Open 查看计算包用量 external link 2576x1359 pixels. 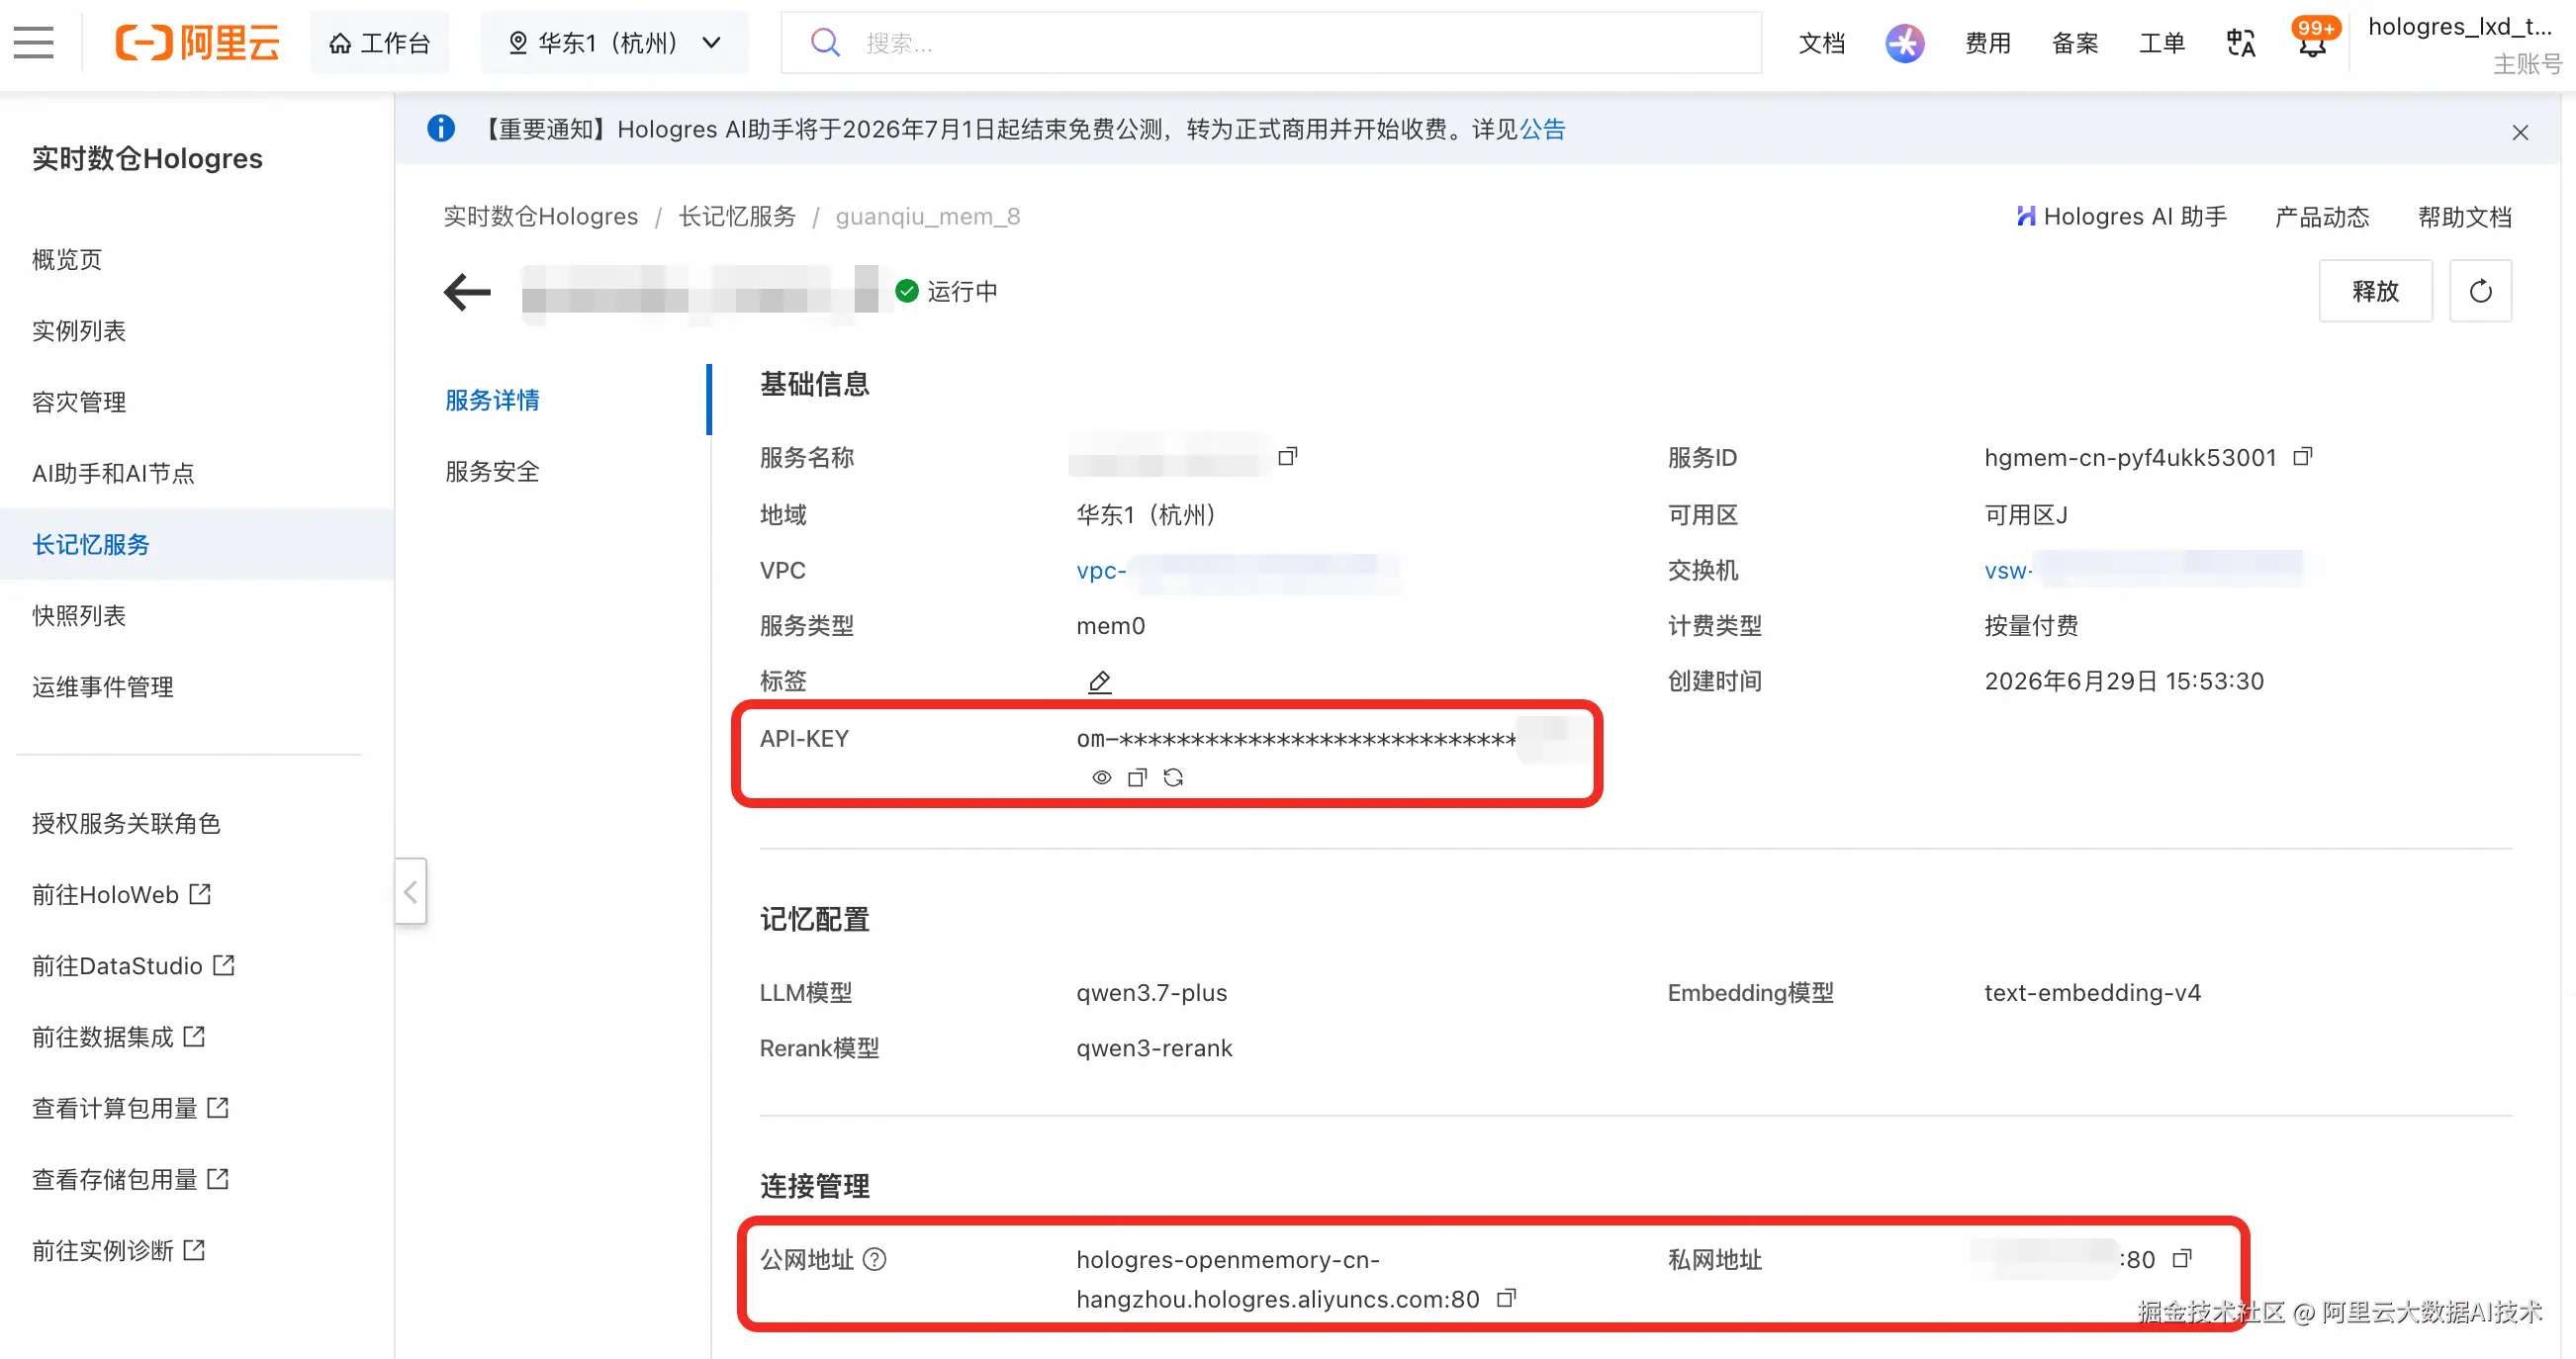point(130,1106)
